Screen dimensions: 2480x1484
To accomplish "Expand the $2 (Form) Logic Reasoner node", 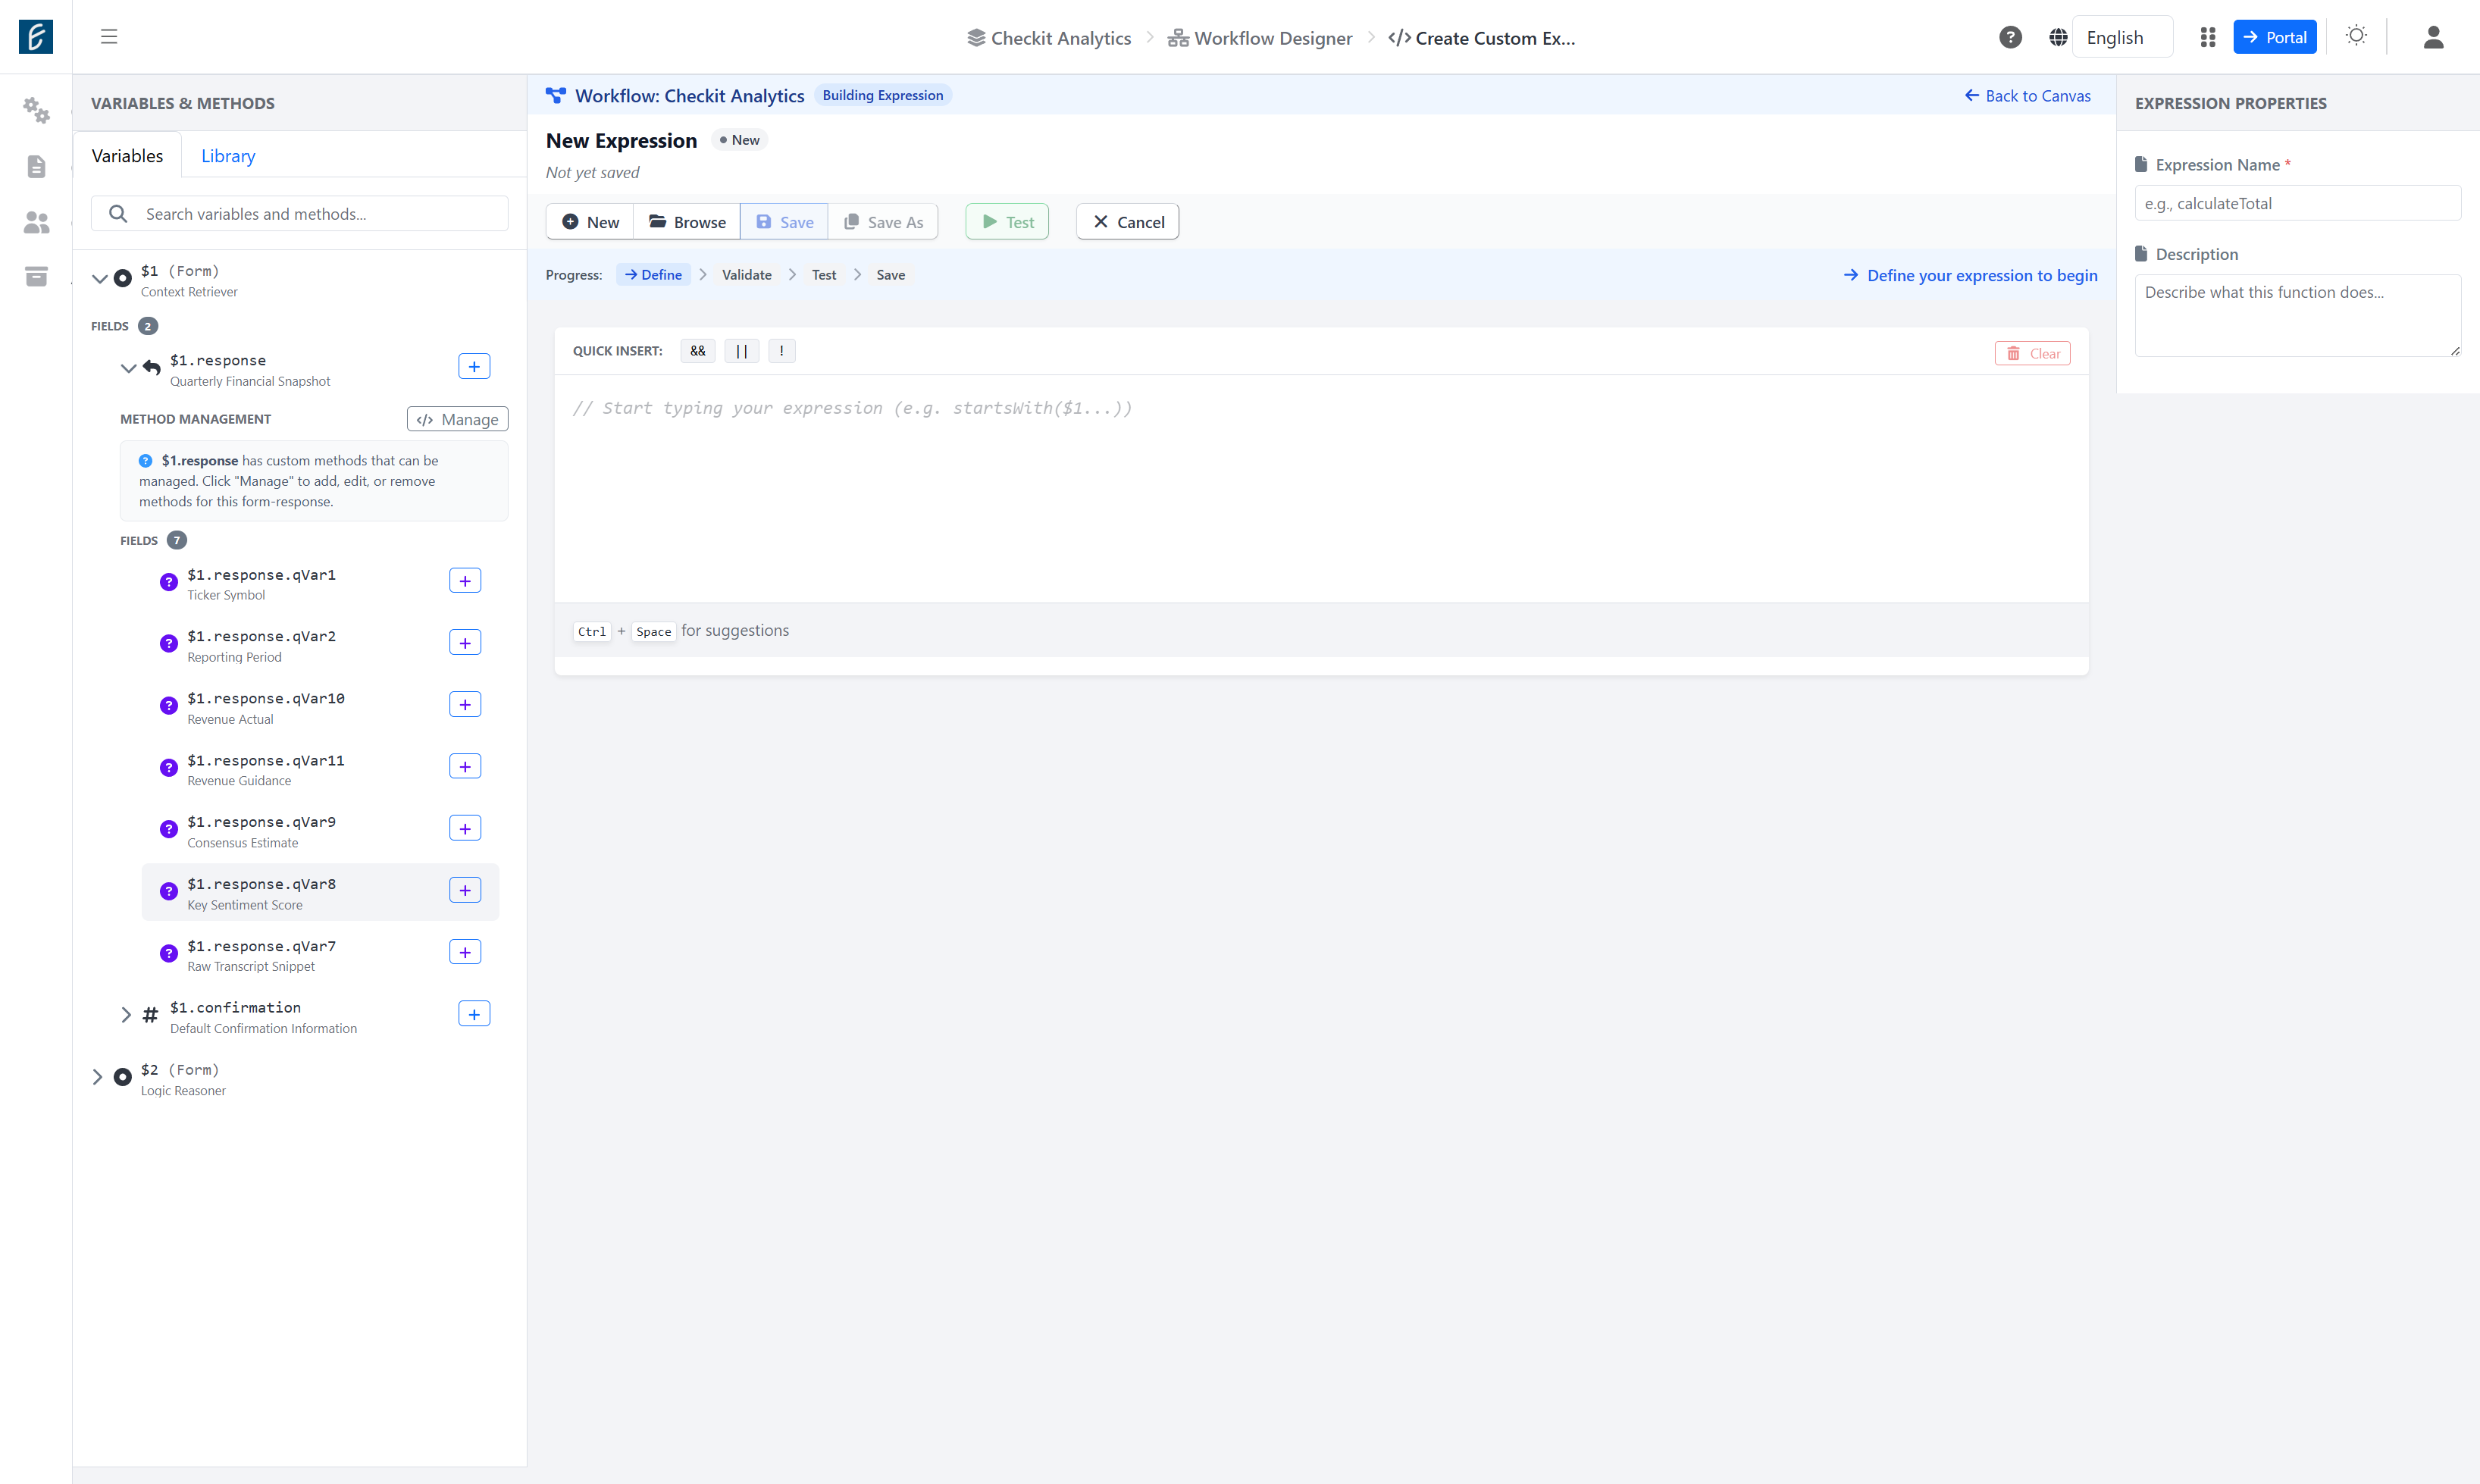I will click(x=97, y=1077).
